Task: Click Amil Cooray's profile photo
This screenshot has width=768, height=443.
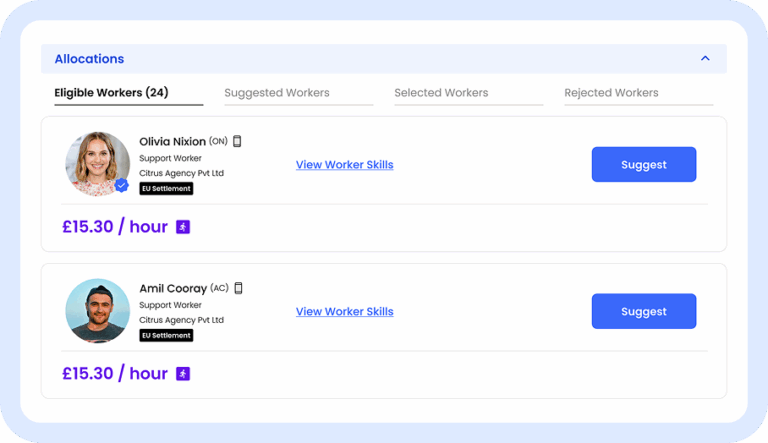Action: [97, 310]
